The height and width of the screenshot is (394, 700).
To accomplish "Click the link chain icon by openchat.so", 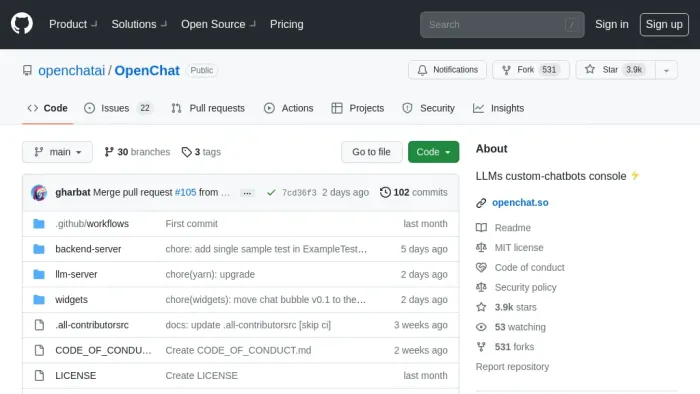I will tap(481, 203).
